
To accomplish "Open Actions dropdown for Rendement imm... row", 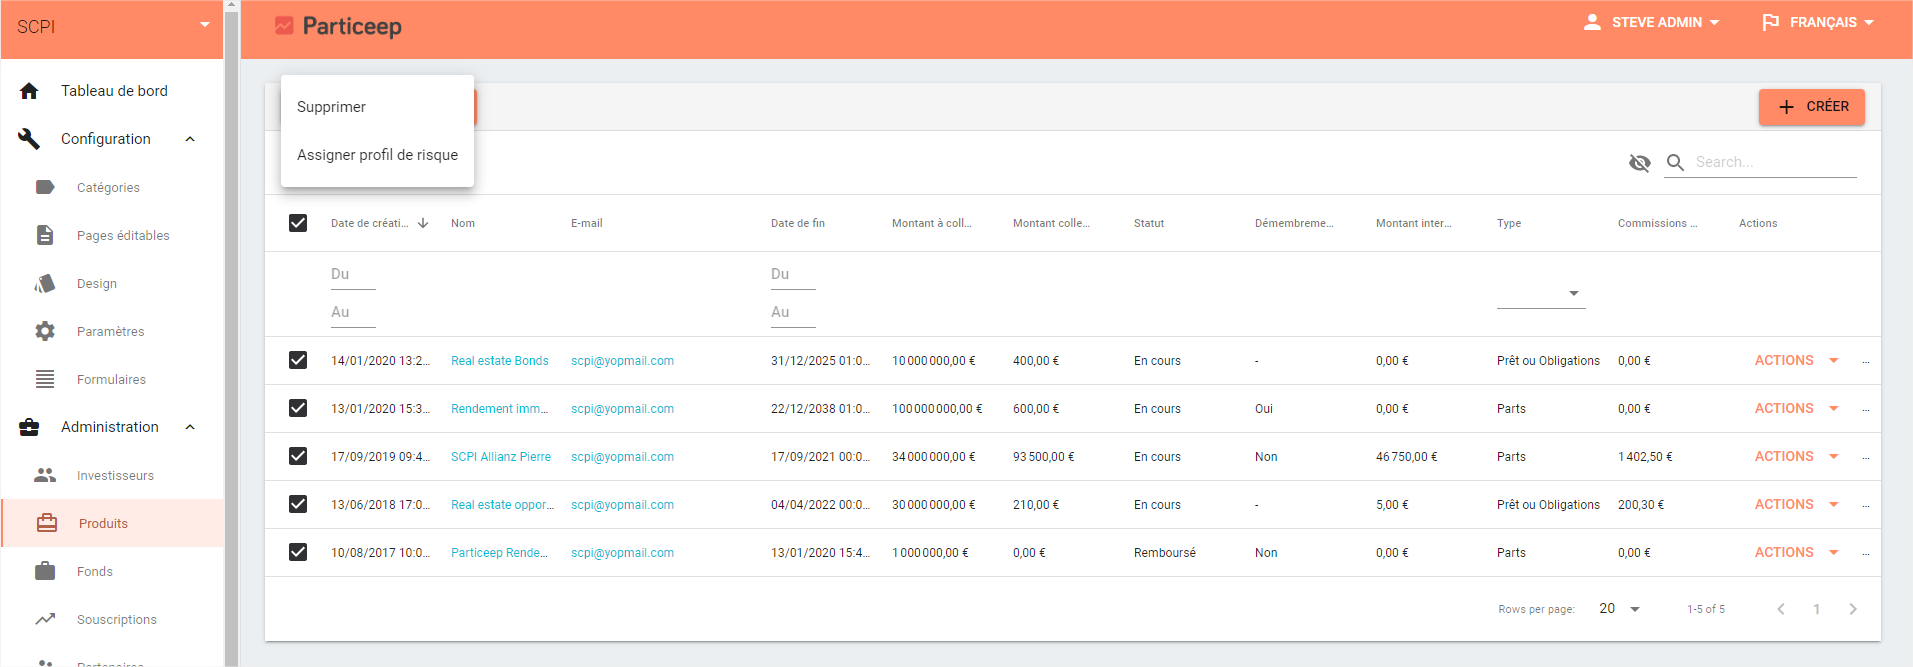I will click(x=1797, y=408).
